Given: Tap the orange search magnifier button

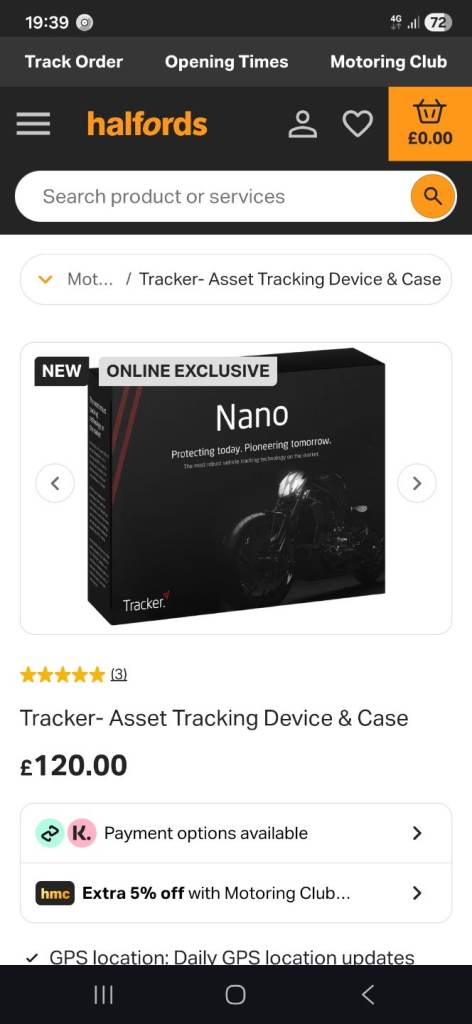Looking at the screenshot, I should [433, 196].
